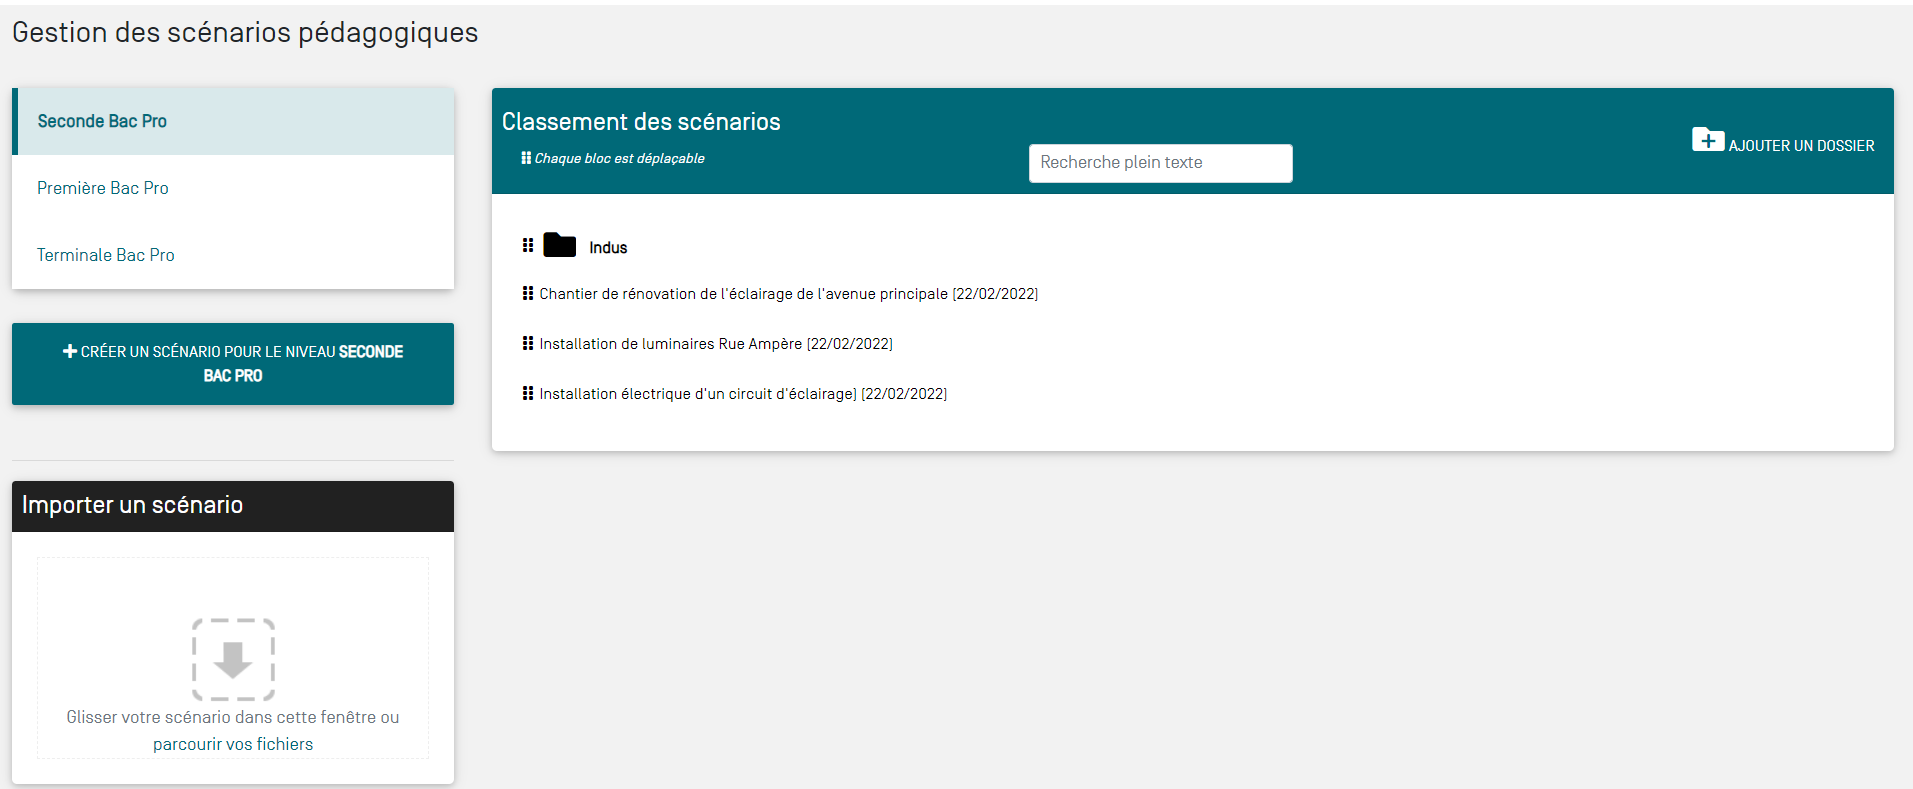This screenshot has width=1913, height=789.
Task: Click the scenario import drop zone
Action: (233, 600)
